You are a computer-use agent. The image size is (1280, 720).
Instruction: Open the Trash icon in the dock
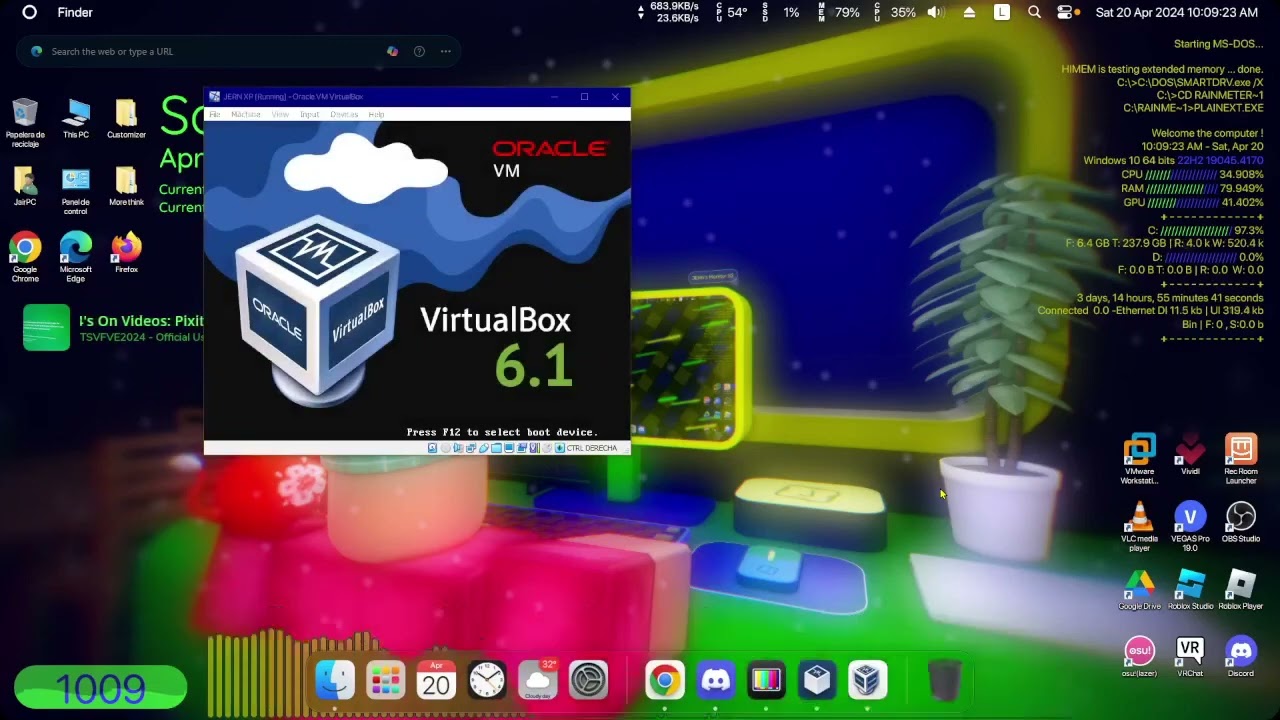(x=945, y=681)
